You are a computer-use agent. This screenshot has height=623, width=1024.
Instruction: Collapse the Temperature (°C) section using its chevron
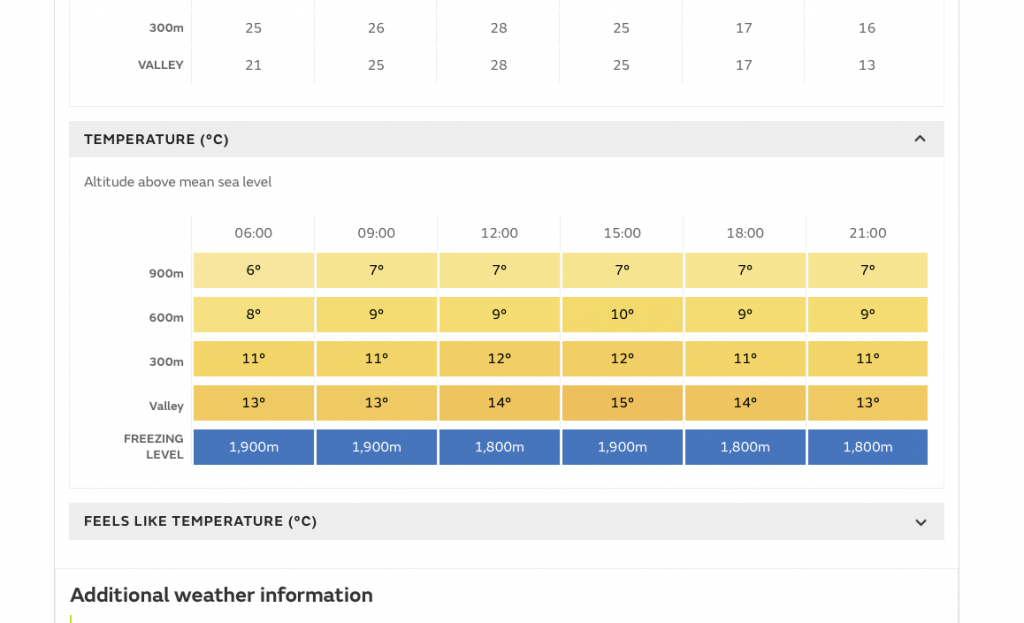pyautogui.click(x=920, y=139)
